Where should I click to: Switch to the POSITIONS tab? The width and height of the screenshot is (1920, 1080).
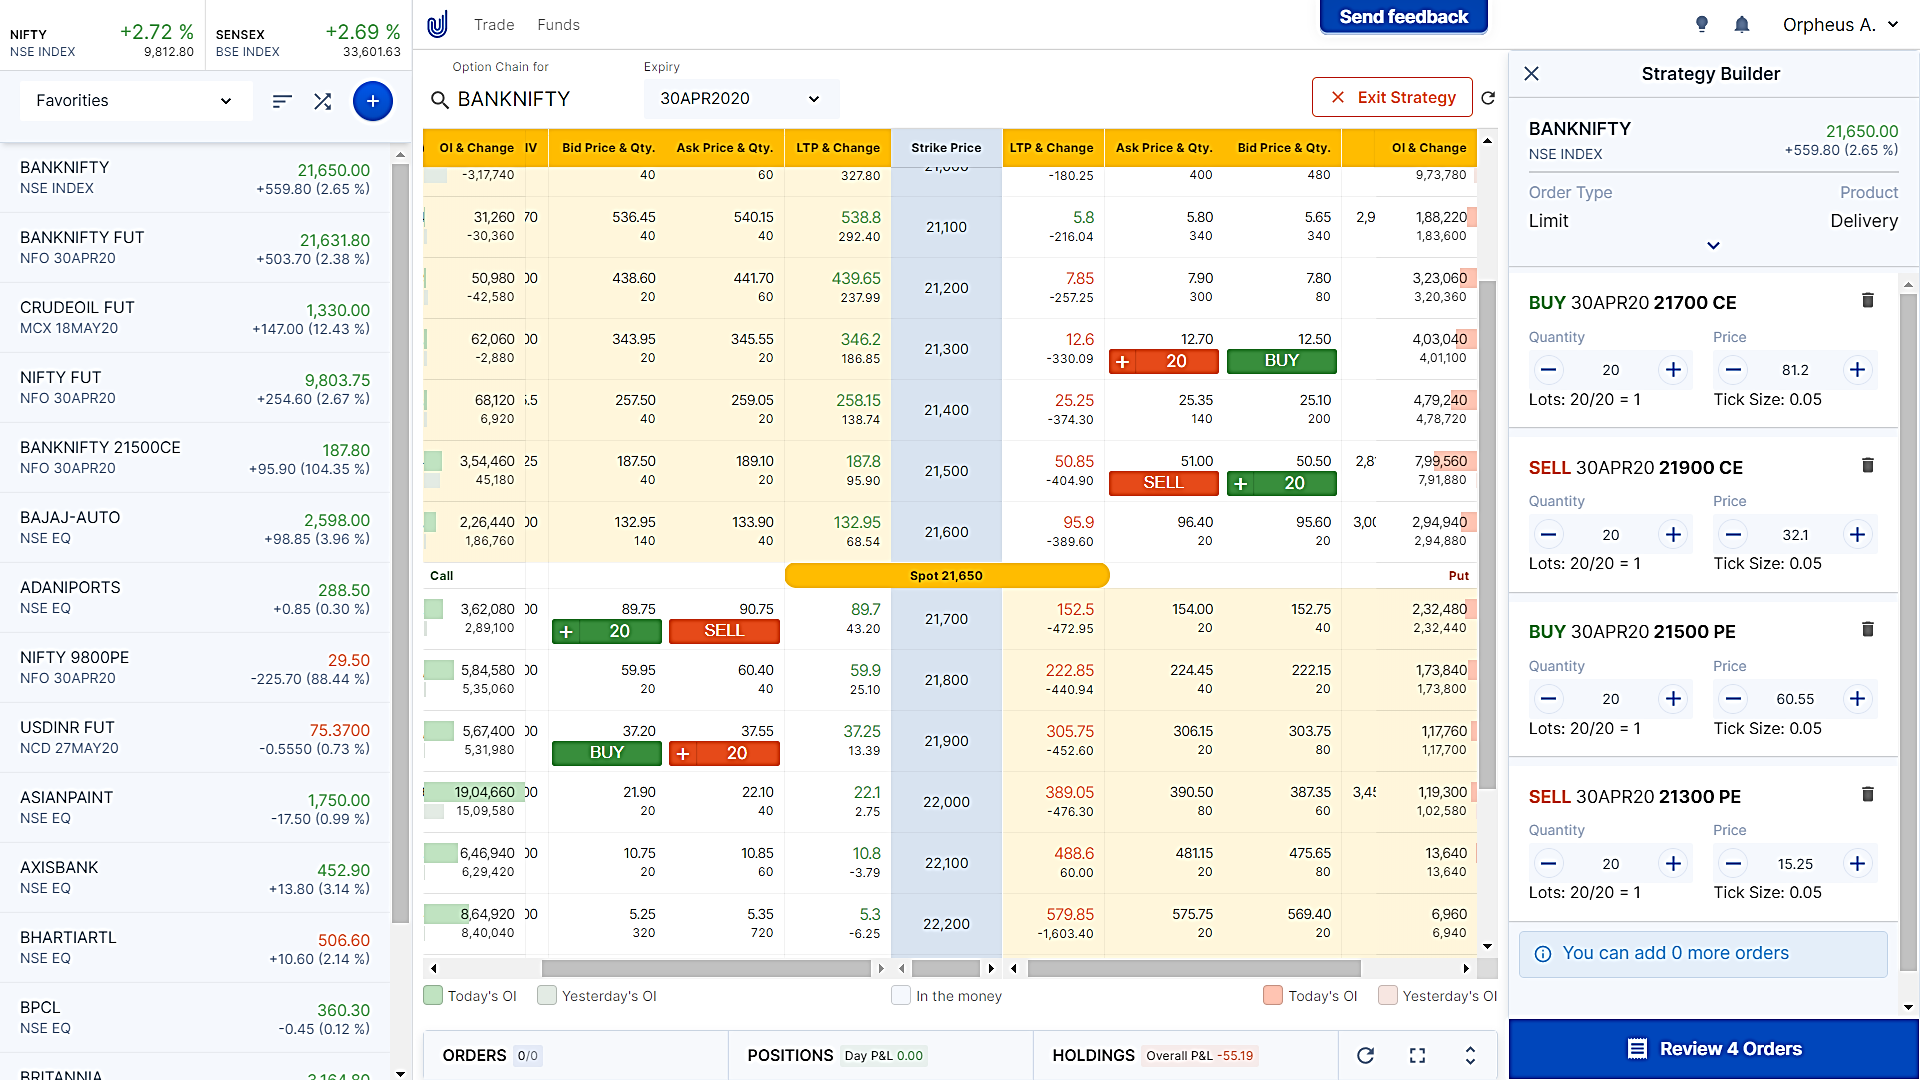click(790, 1055)
